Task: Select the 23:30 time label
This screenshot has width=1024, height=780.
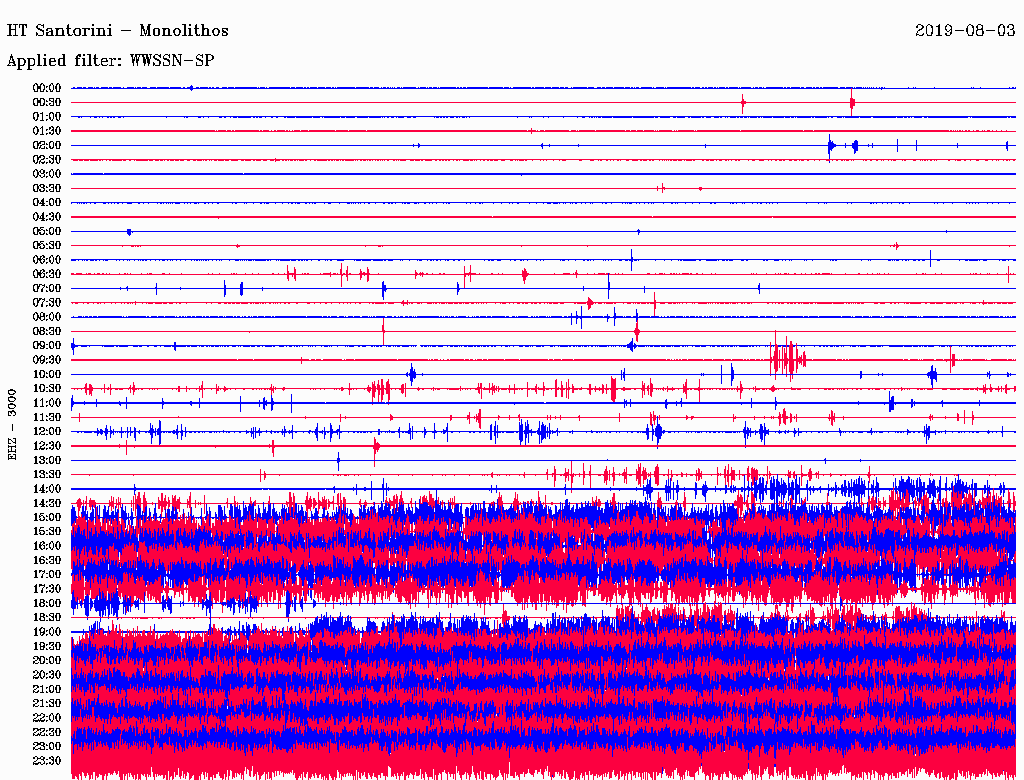Action: (47, 761)
